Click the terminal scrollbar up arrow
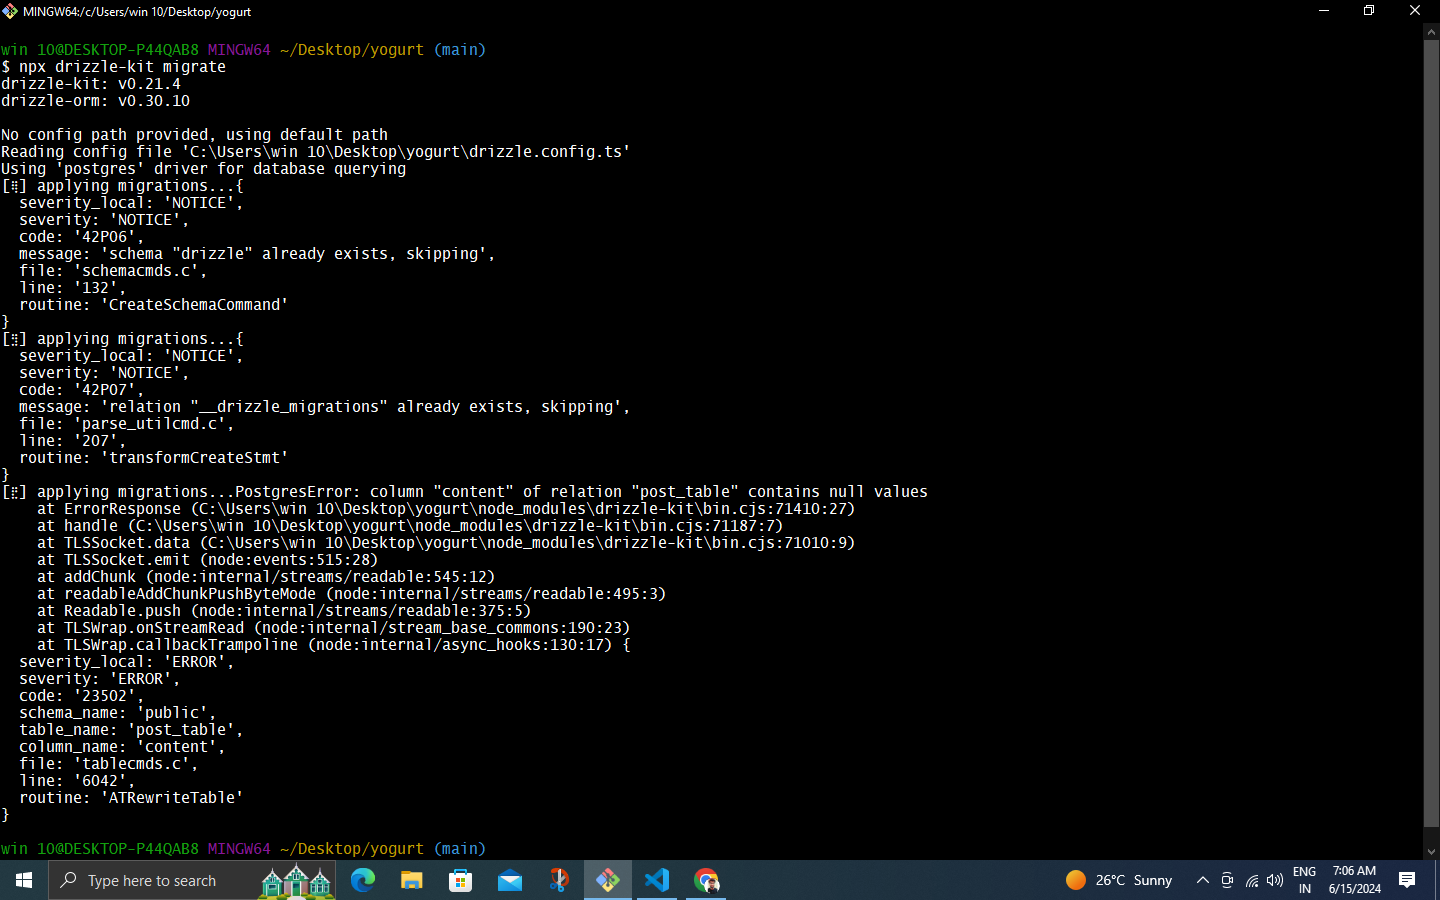 point(1431,32)
